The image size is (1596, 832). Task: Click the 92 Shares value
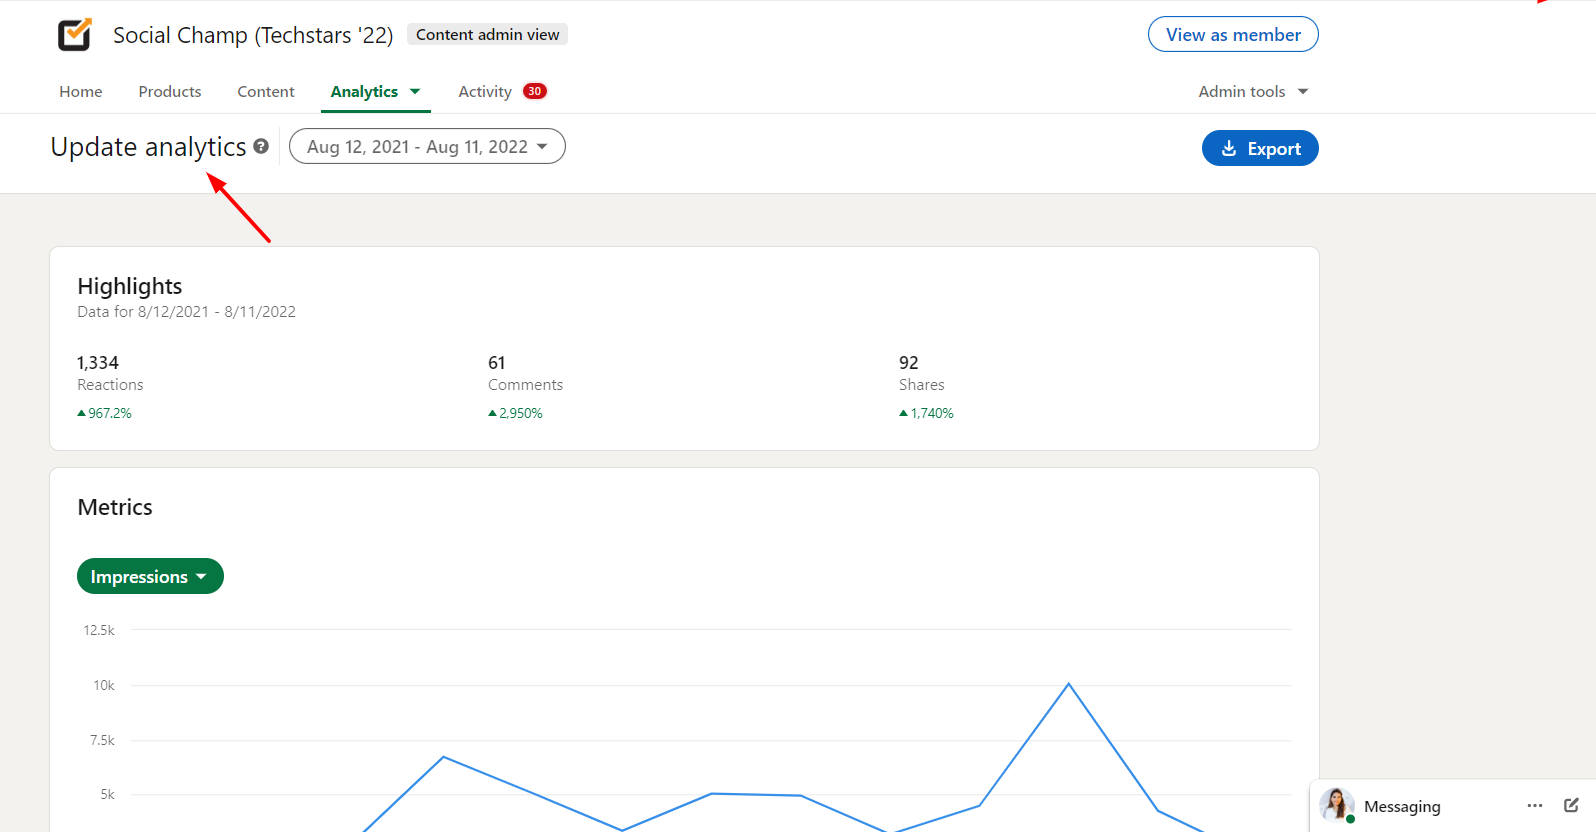click(x=909, y=362)
